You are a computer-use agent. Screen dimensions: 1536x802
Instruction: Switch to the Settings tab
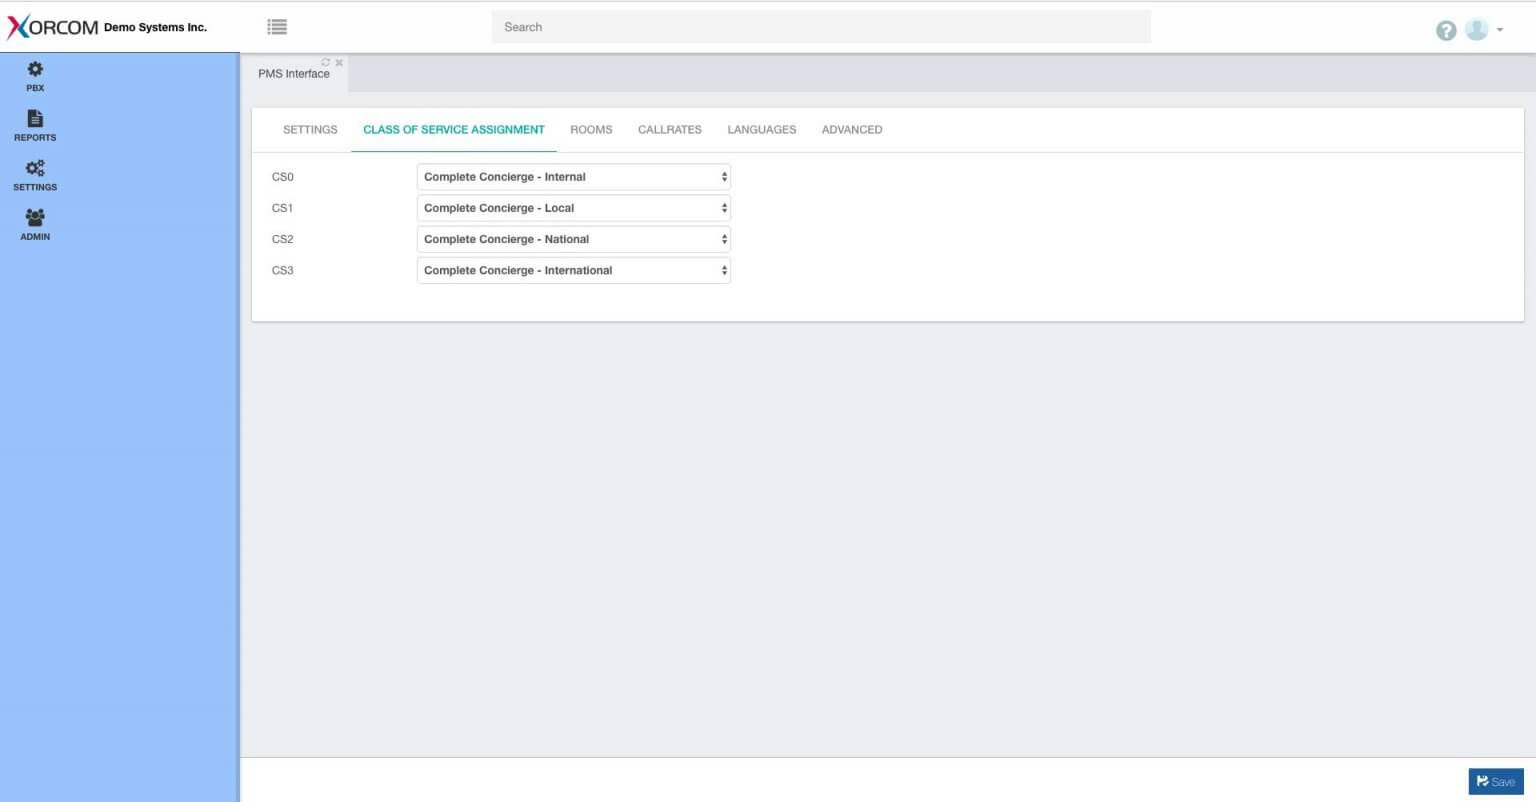coord(310,130)
